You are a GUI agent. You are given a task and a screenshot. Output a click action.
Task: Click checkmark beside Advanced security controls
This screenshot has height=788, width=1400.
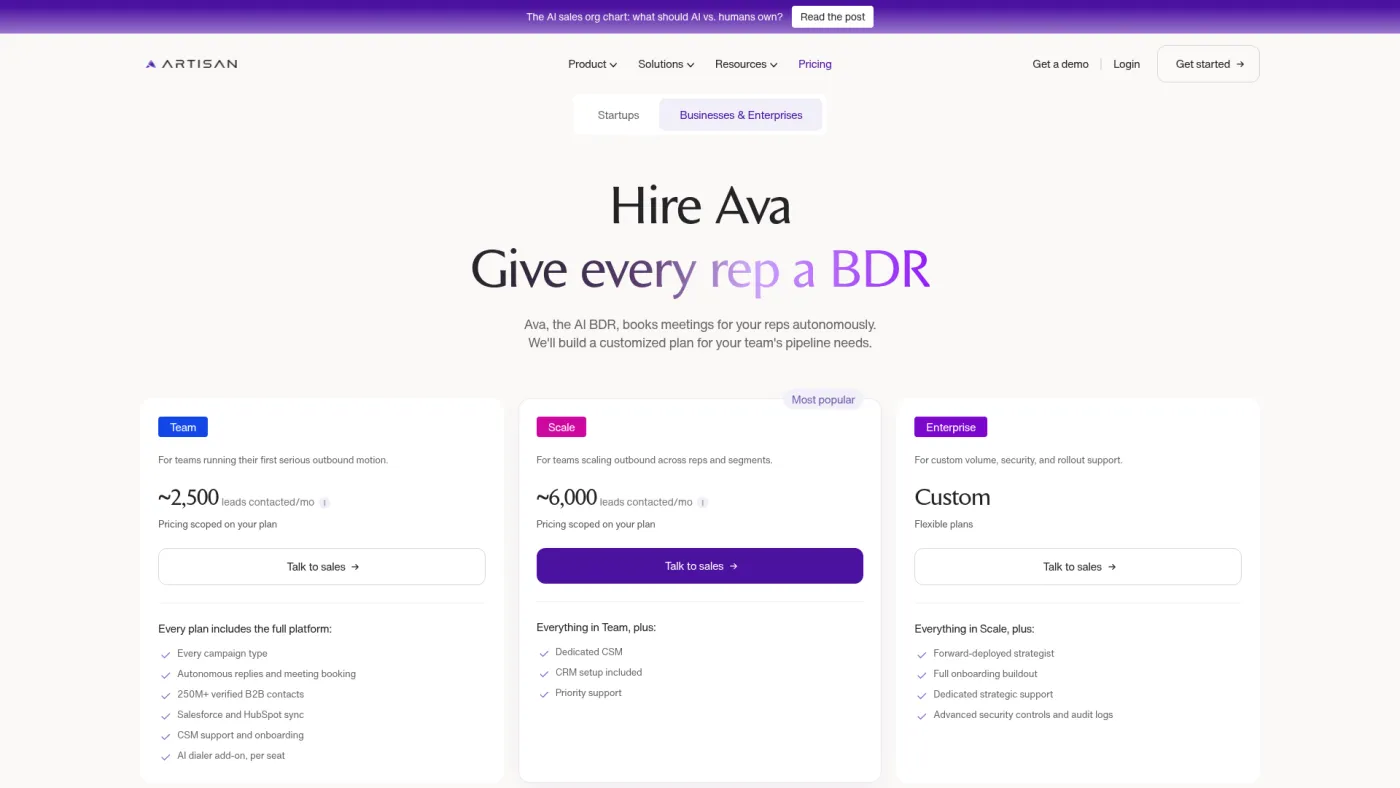tap(922, 715)
